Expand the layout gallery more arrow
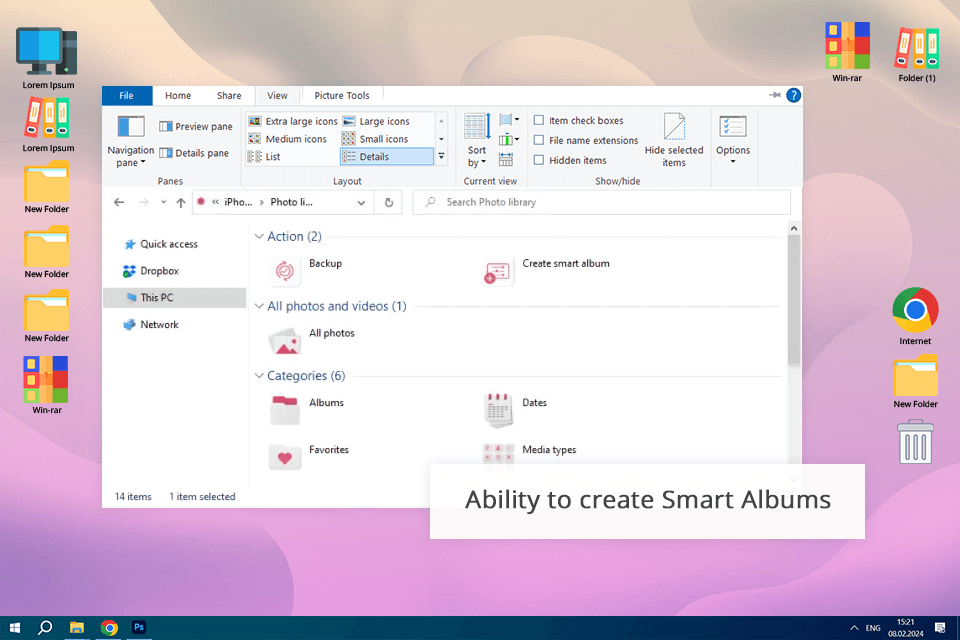960x640 pixels. coord(441,157)
